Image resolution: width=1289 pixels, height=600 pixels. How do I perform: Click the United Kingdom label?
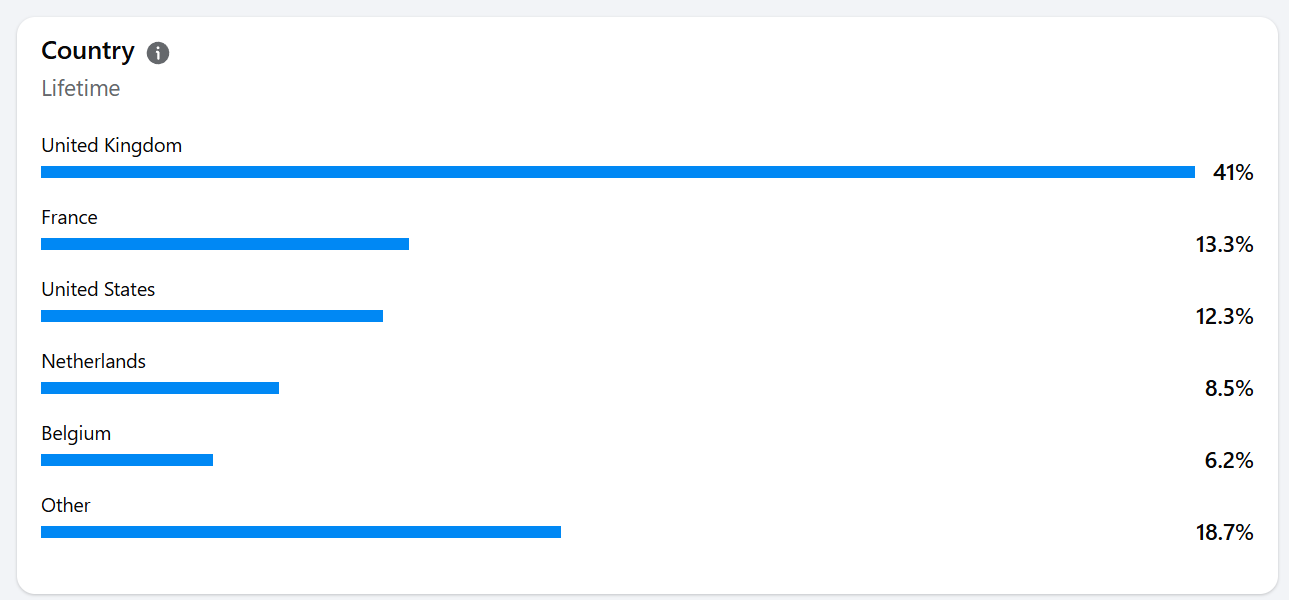point(112,145)
